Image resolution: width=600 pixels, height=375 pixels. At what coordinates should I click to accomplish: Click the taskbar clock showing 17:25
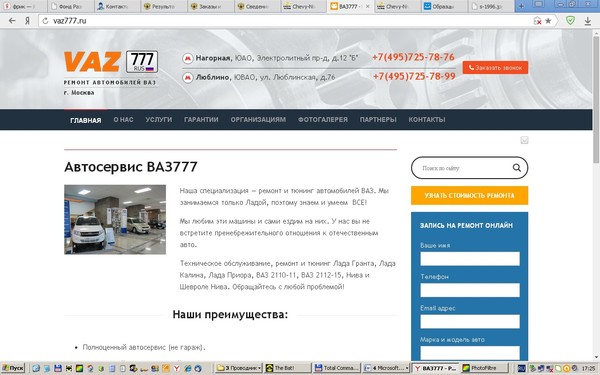click(590, 368)
